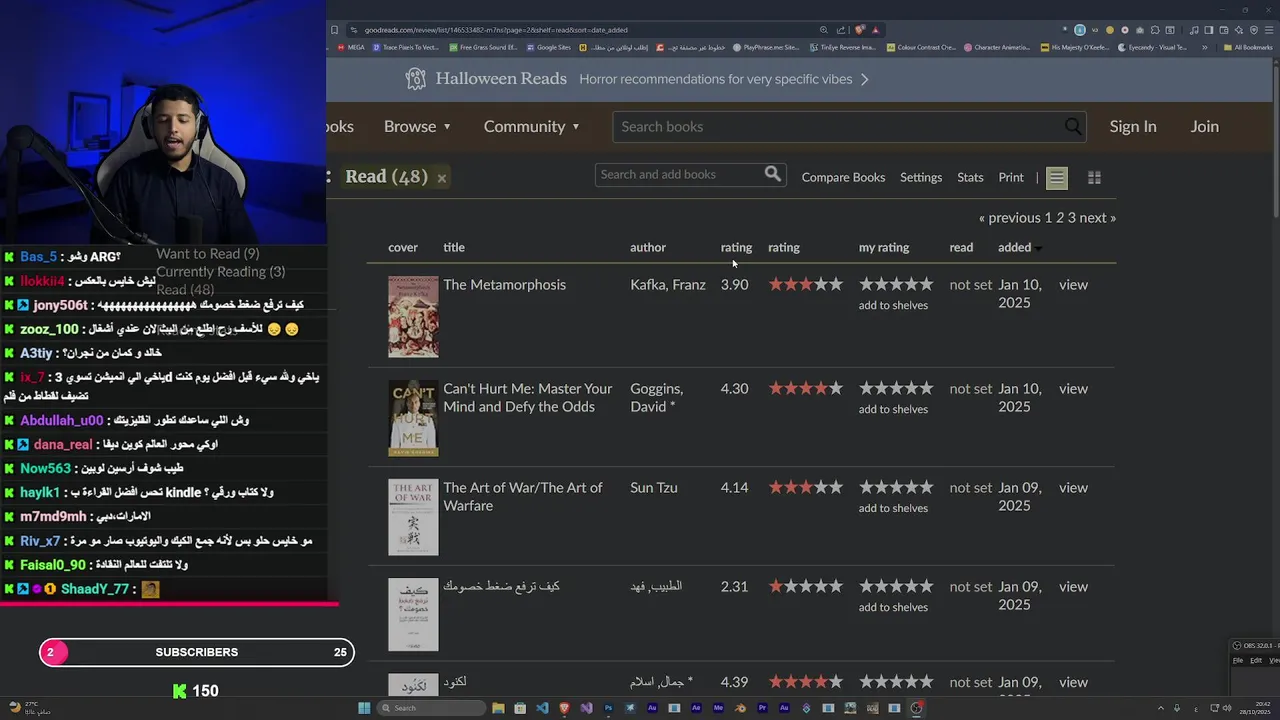
Task: Open Can't Hurt Me cover thumbnail
Action: click(x=413, y=418)
